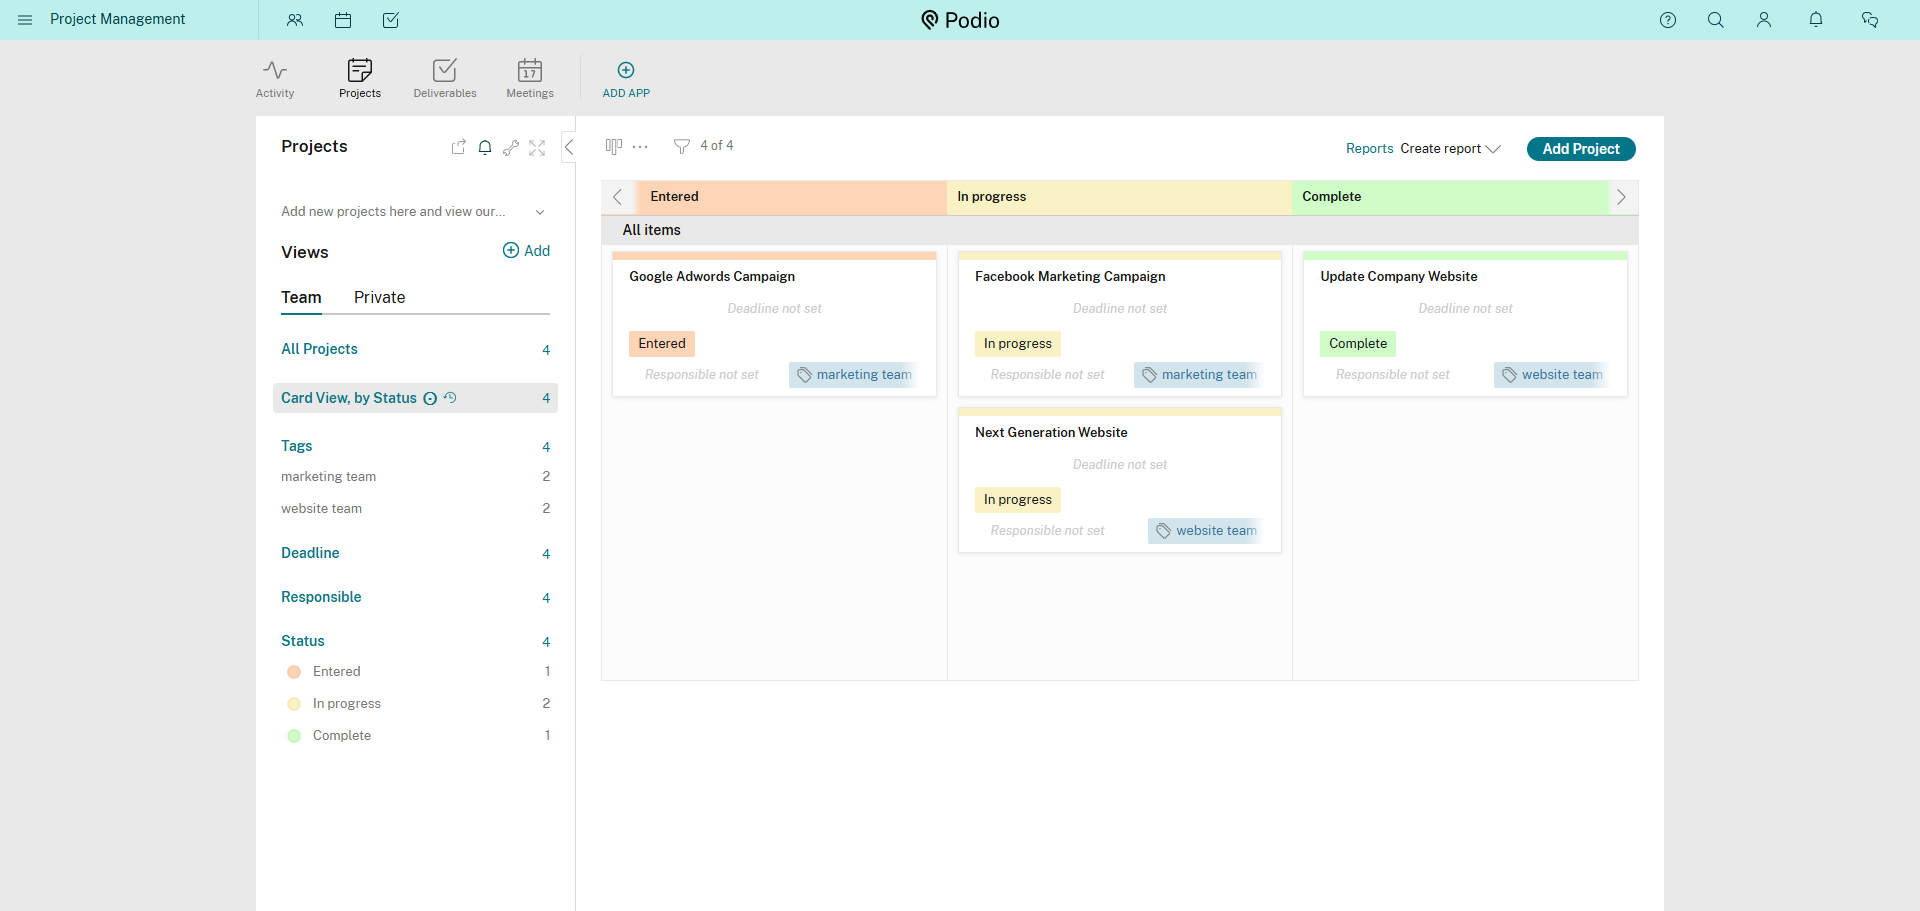This screenshot has height=911, width=1920.
Task: Toggle the Complete status filter
Action: (341, 736)
